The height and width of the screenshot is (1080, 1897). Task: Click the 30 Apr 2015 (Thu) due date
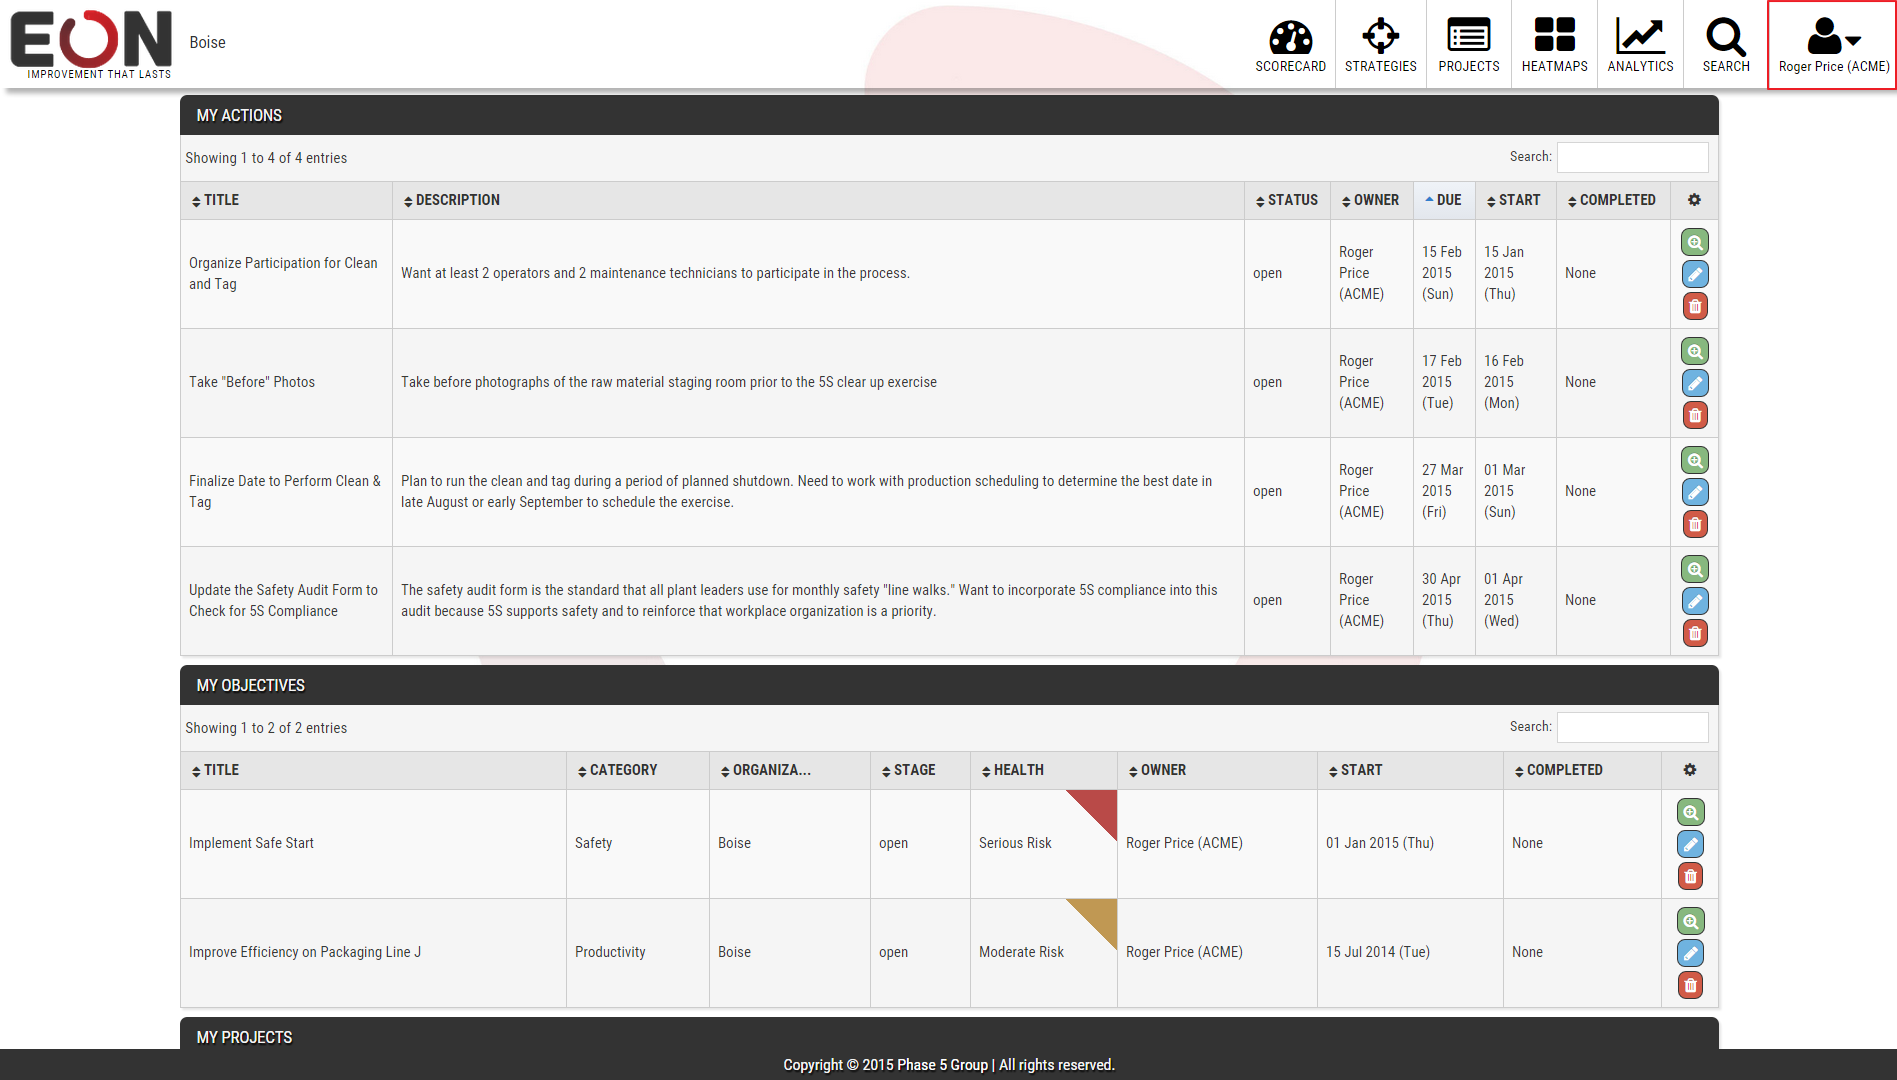click(1442, 600)
